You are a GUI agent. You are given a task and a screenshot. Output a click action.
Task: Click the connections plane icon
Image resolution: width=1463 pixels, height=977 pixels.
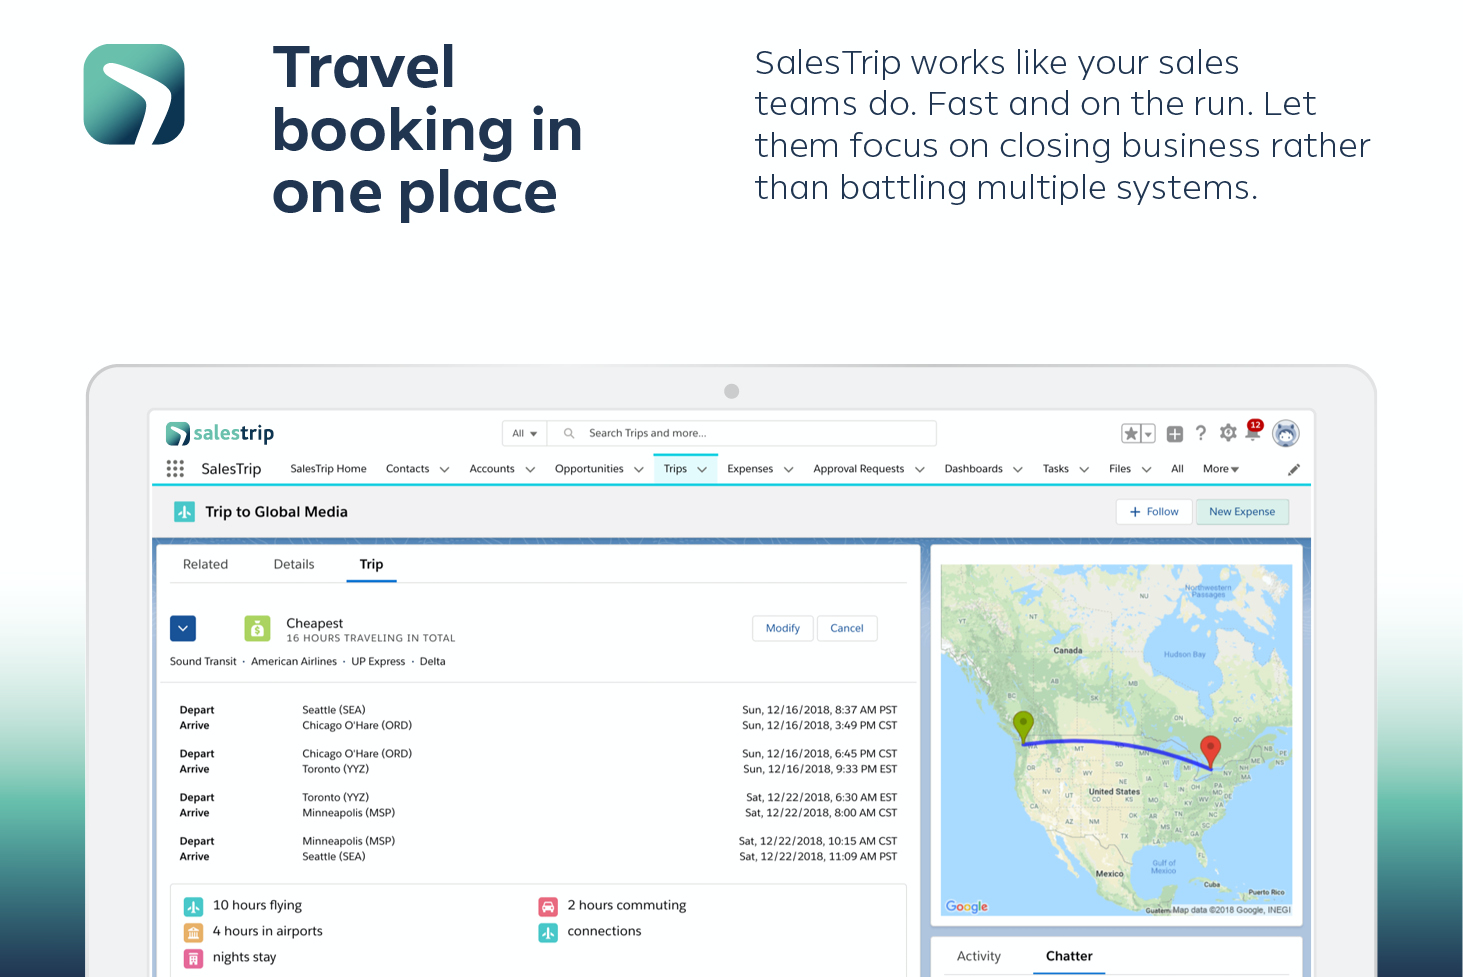tap(548, 933)
